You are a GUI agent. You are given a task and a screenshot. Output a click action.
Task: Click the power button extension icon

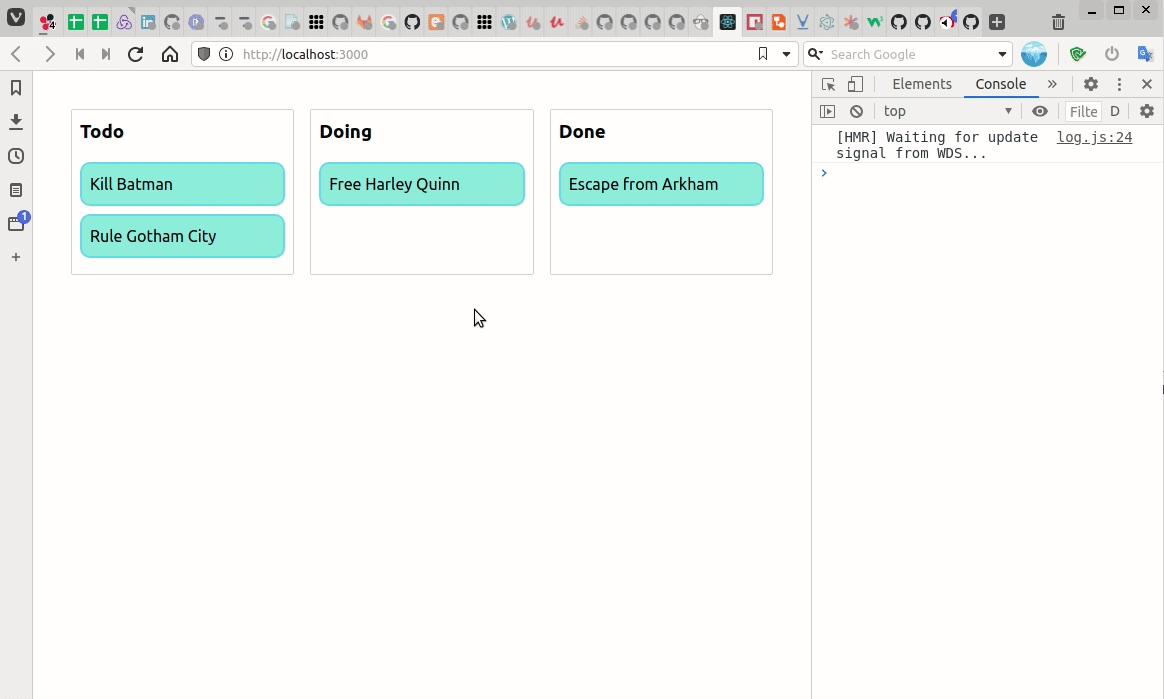[1111, 54]
